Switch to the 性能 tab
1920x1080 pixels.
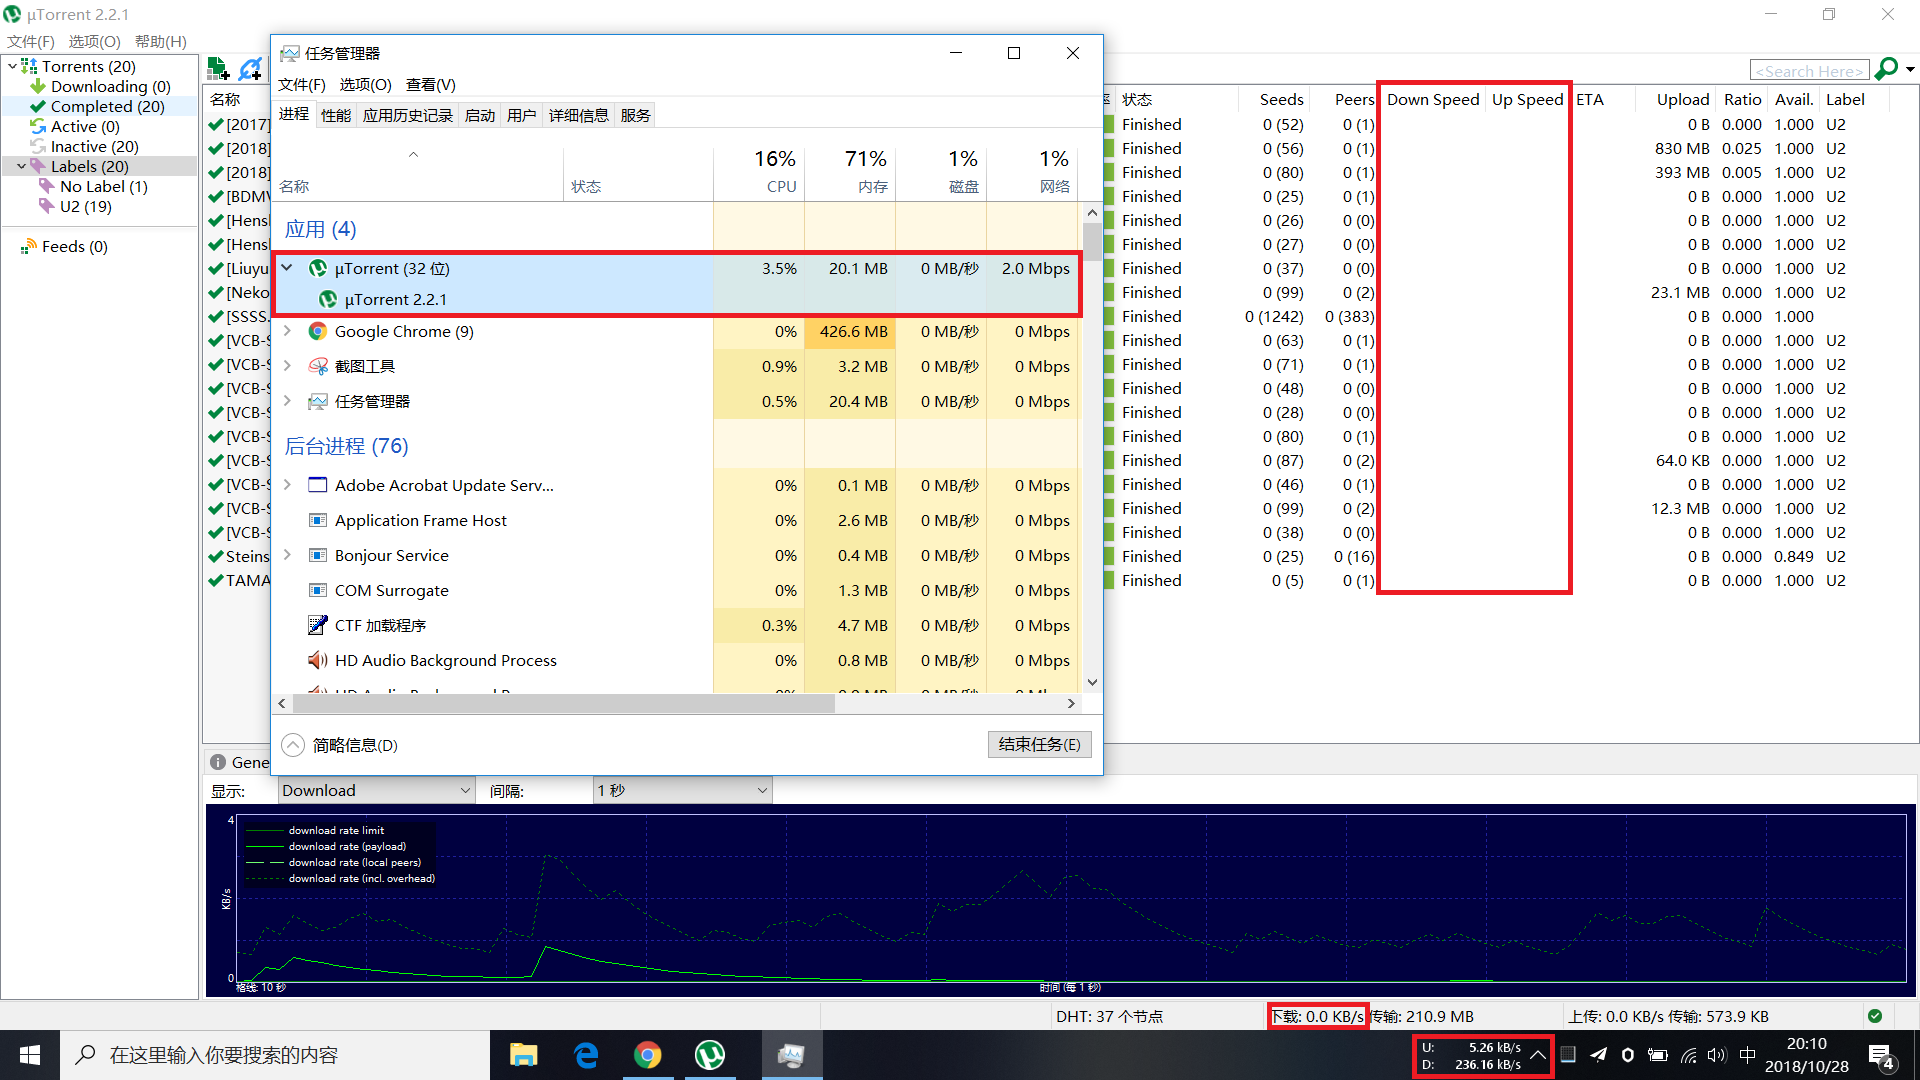pyautogui.click(x=336, y=115)
